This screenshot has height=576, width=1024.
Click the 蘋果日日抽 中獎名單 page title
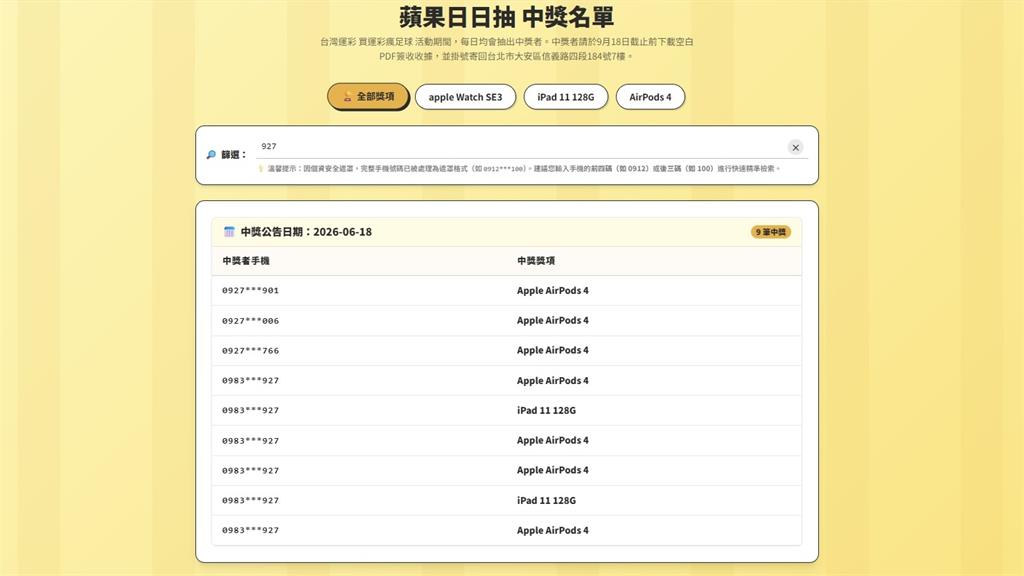507,17
